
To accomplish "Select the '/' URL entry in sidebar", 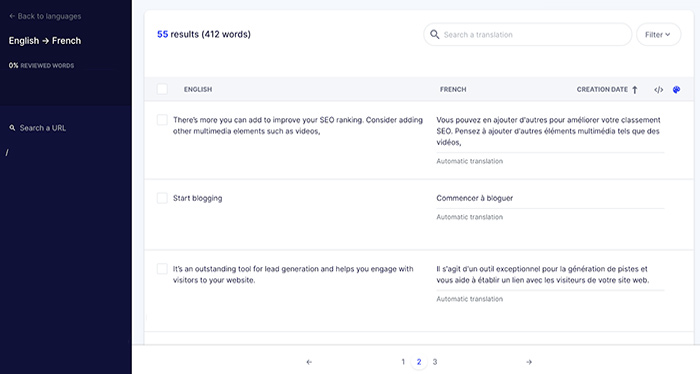I will click(7, 153).
